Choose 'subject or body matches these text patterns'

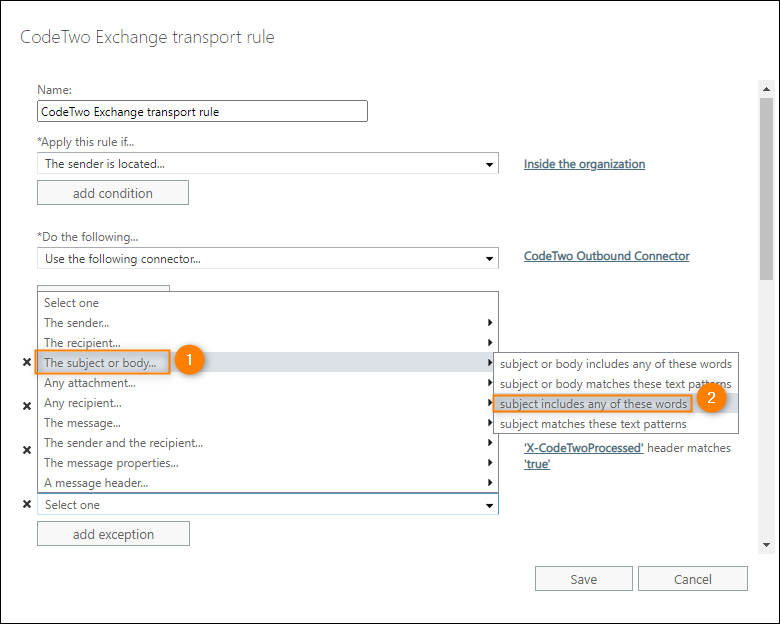pyautogui.click(x=615, y=384)
